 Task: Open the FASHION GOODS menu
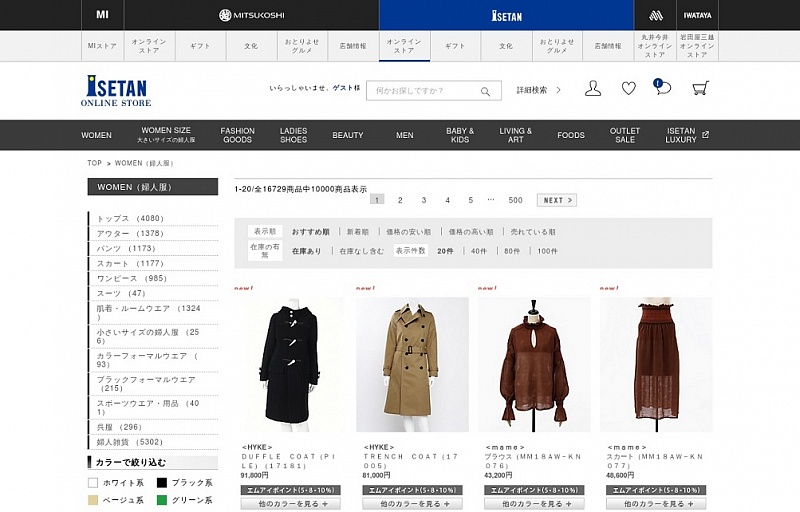[x=237, y=135]
